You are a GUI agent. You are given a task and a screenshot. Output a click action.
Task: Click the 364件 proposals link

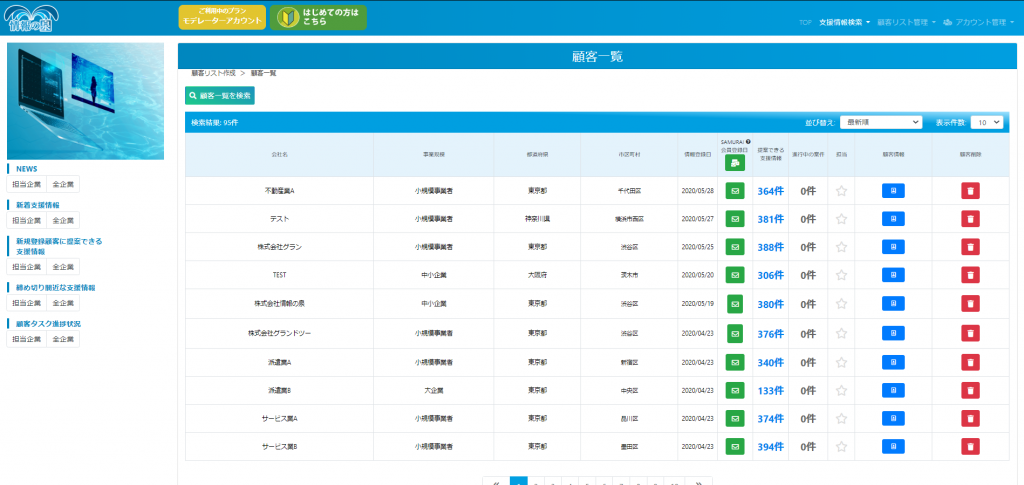770,191
